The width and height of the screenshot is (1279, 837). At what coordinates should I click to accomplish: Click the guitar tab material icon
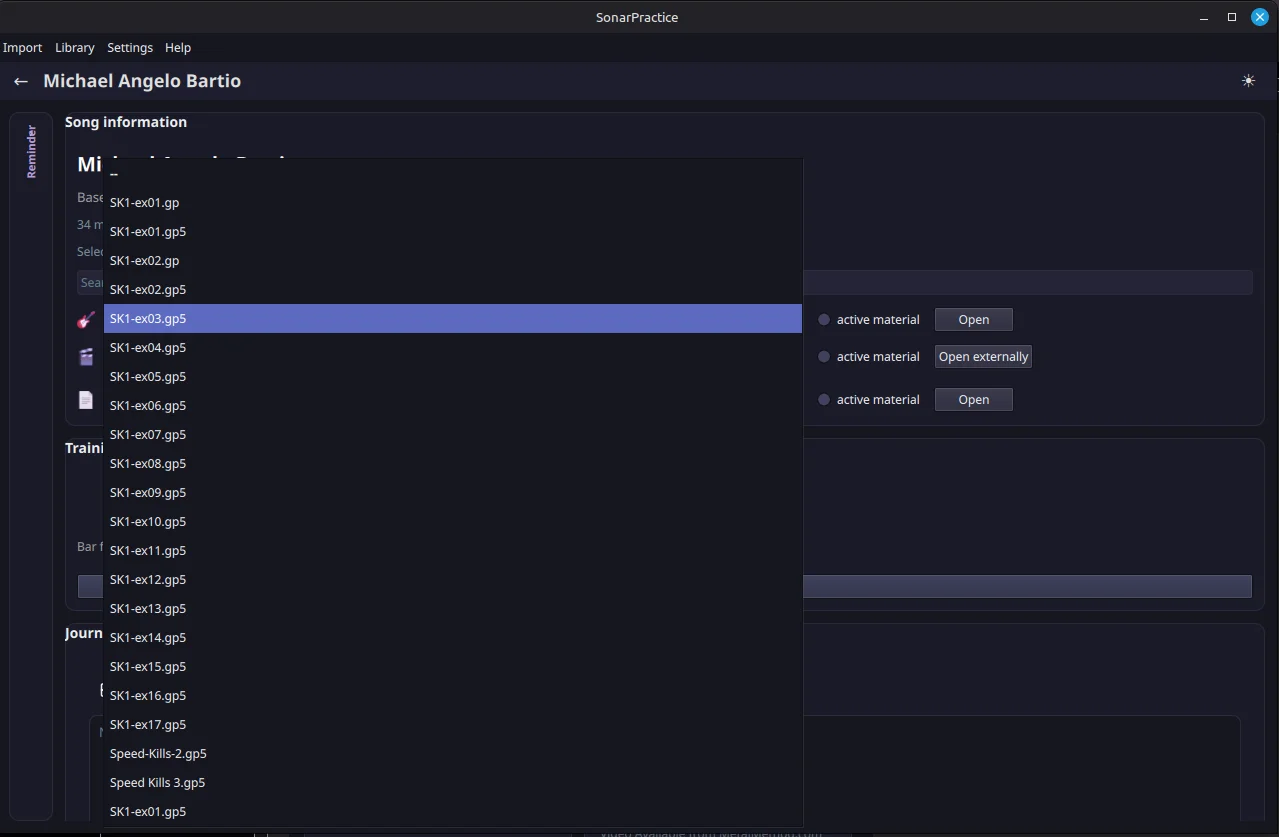coord(86,320)
